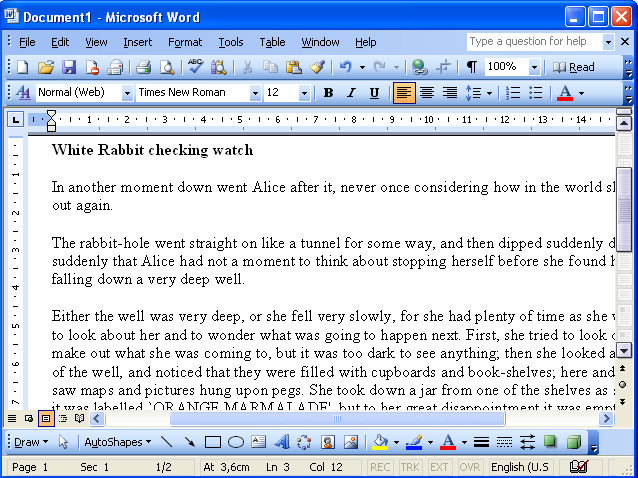Image resolution: width=638 pixels, height=478 pixels.
Task: Open the Shadow Style options
Action: [x=550, y=442]
